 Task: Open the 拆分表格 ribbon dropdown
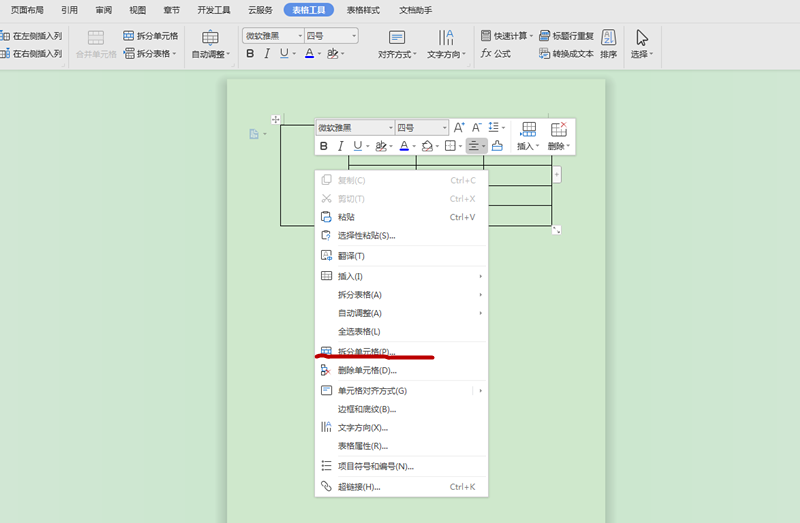[150, 54]
